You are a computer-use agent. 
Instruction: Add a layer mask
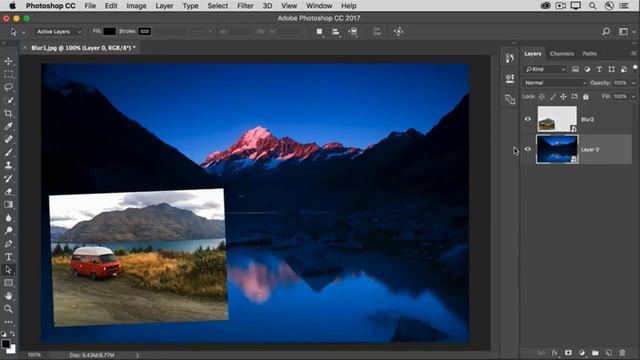(568, 353)
